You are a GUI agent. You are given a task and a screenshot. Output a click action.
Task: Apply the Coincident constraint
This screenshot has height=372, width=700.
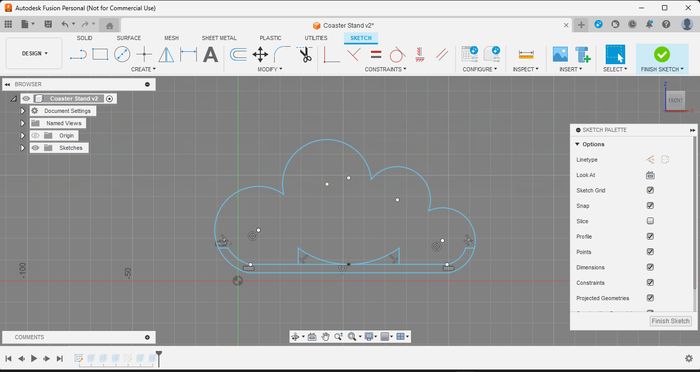point(354,54)
